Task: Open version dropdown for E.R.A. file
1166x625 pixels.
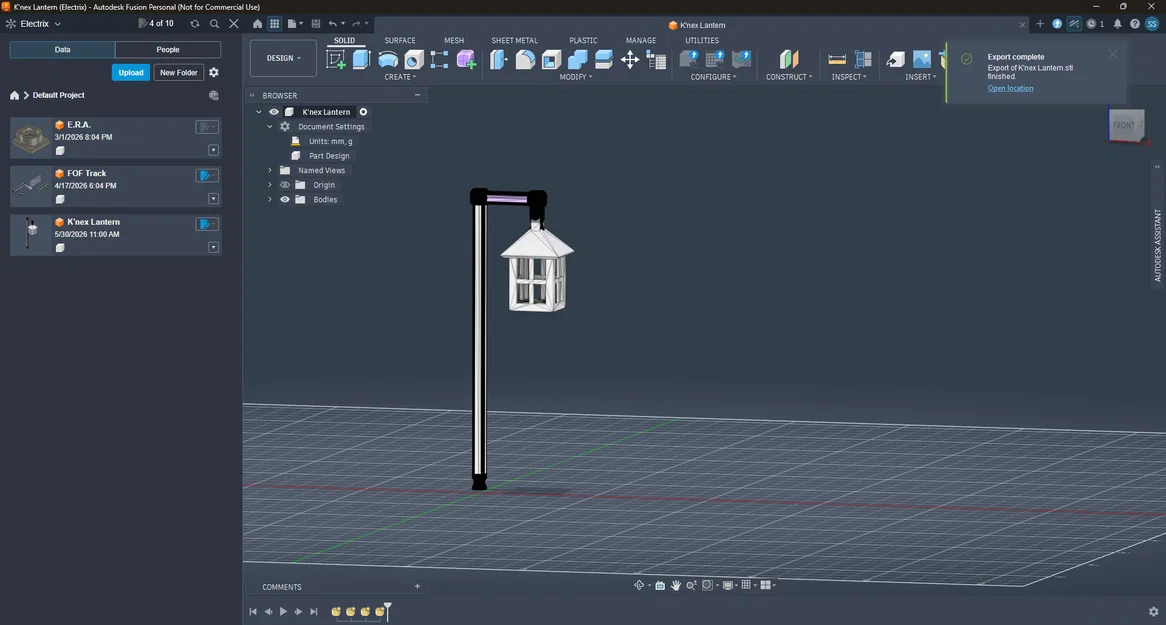Action: (x=213, y=150)
